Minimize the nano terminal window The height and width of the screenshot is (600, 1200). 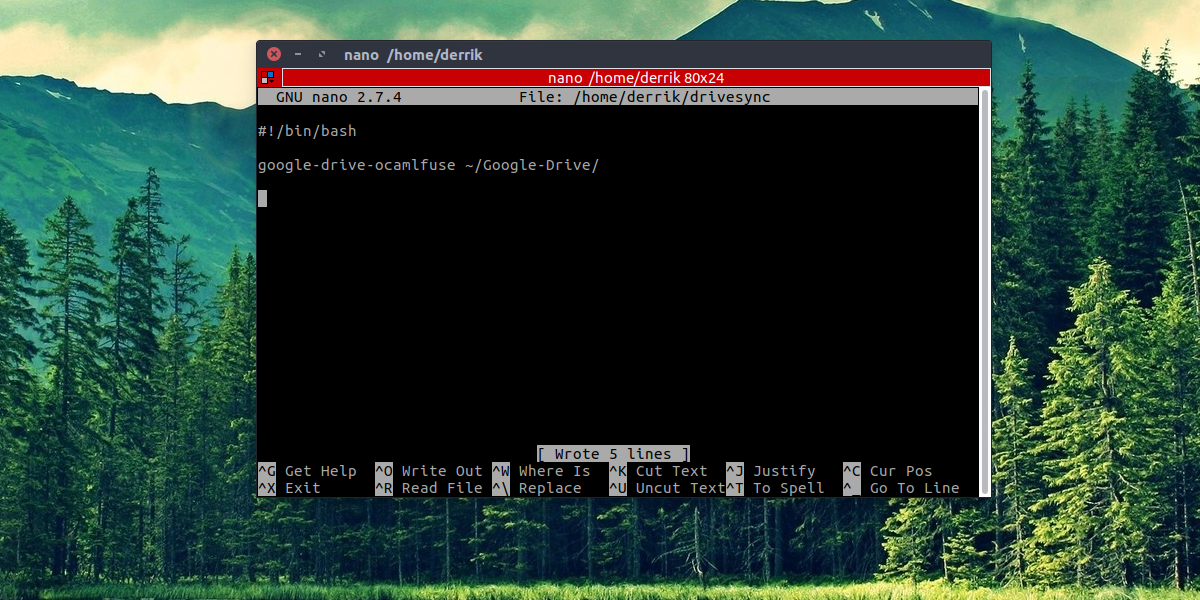[298, 54]
